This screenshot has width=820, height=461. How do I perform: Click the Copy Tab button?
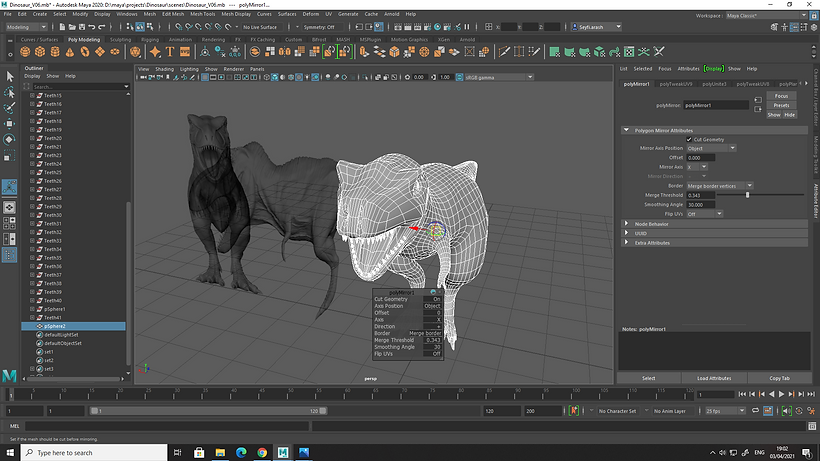(x=779, y=378)
